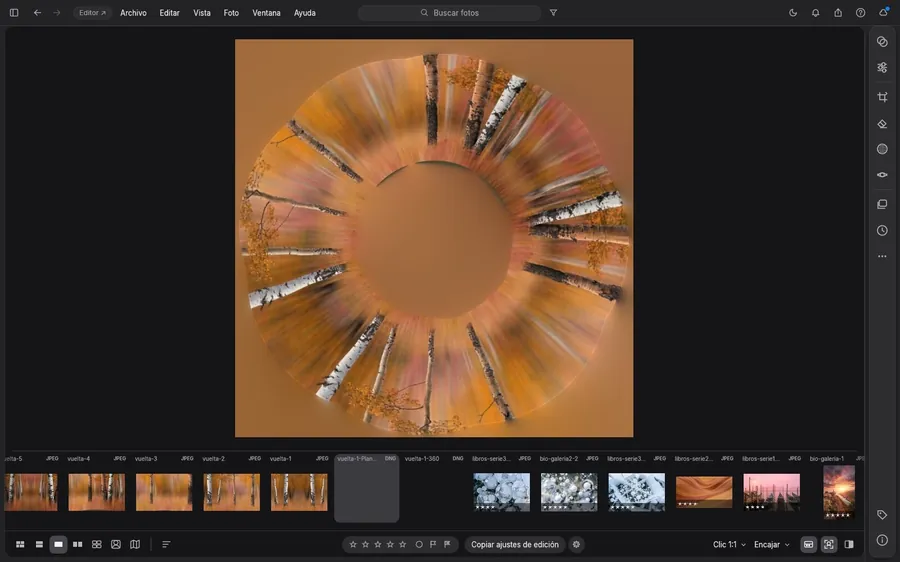Toggle the left sidebar panel icon
This screenshot has width=900, height=562.
14,13
